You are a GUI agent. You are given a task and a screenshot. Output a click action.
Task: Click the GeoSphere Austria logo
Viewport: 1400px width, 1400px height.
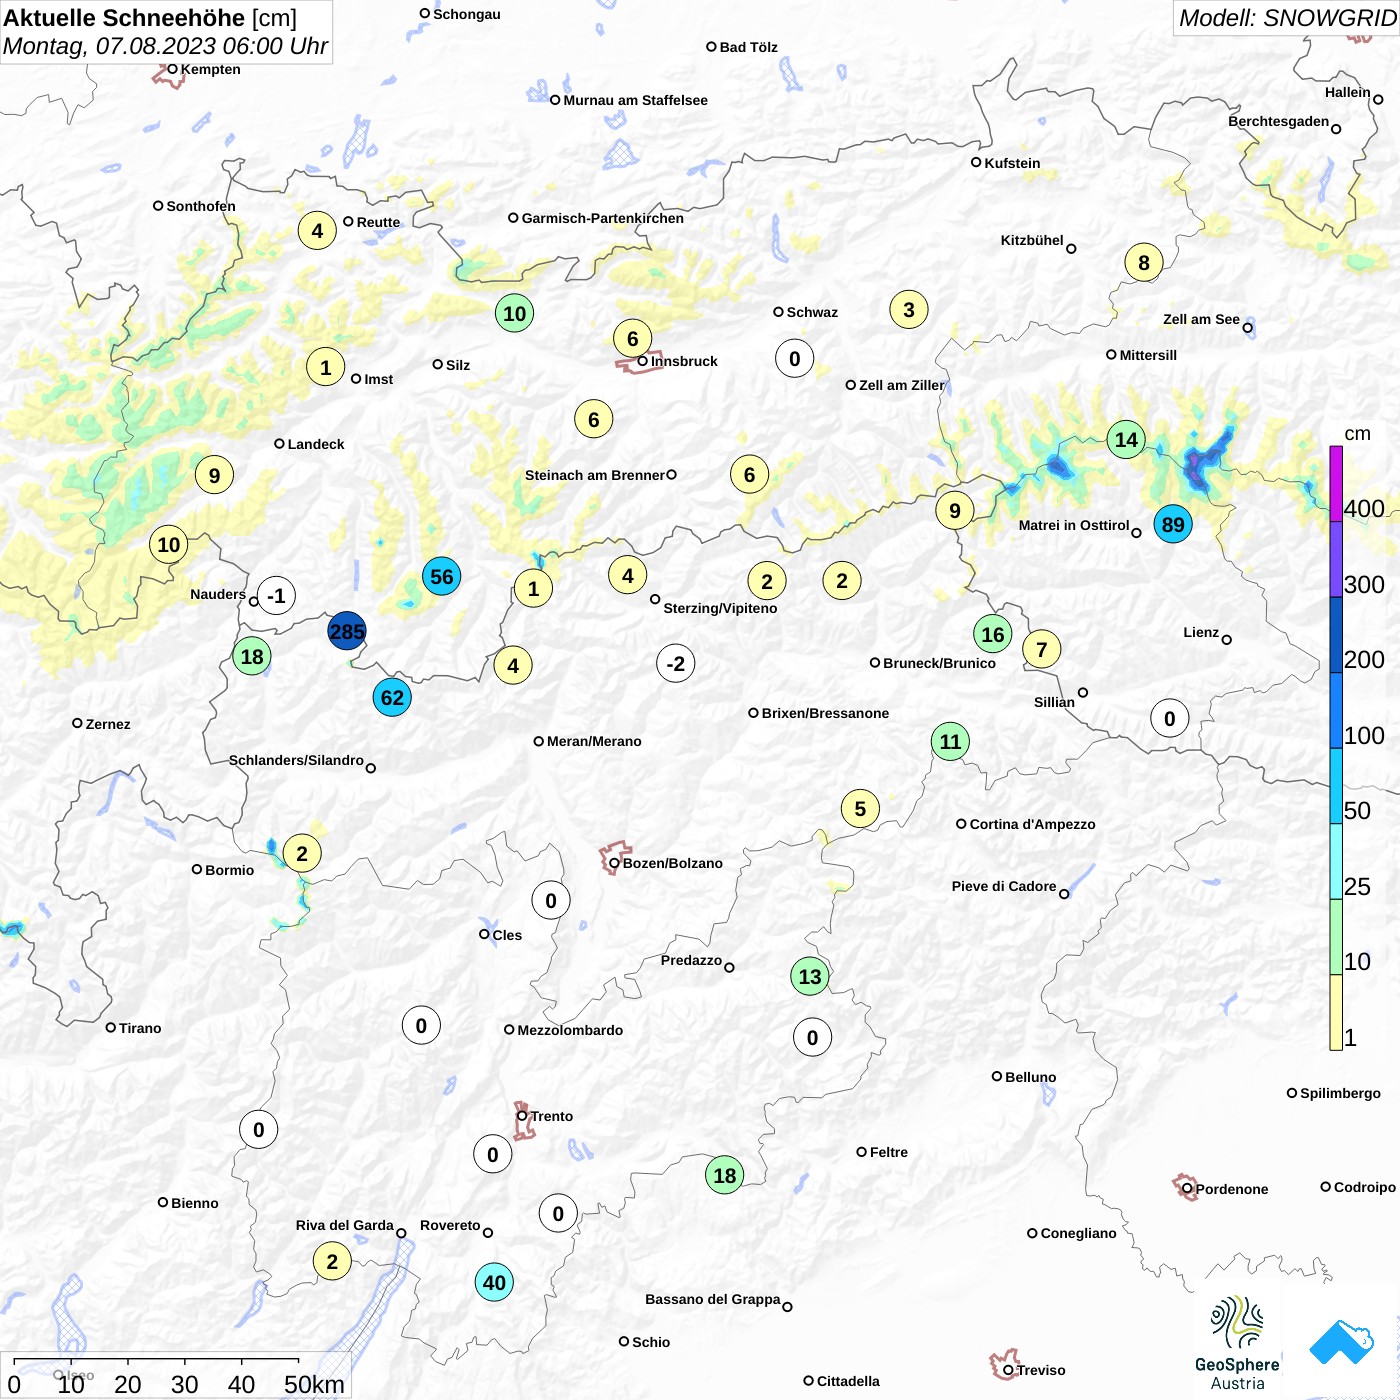click(x=1237, y=1343)
